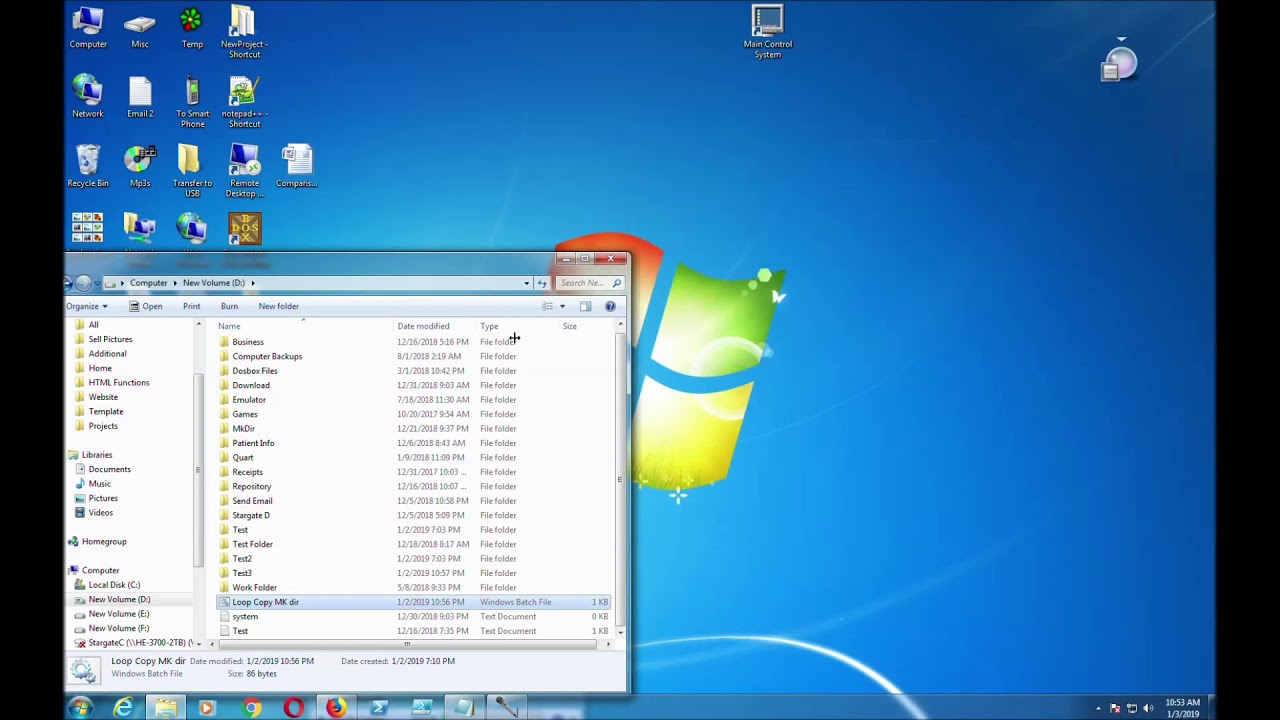Select Homegroup in the navigation pane
Image resolution: width=1280 pixels, height=720 pixels.
pos(104,542)
